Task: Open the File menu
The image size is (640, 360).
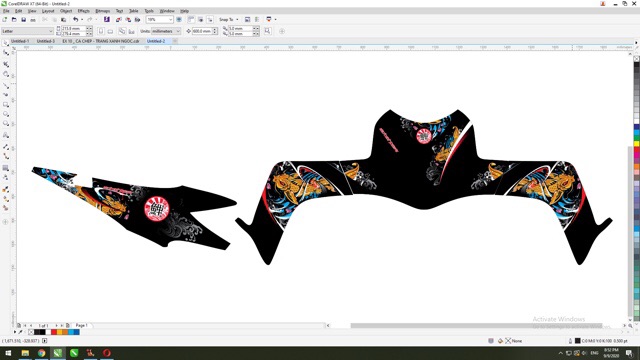Action: pos(6,11)
